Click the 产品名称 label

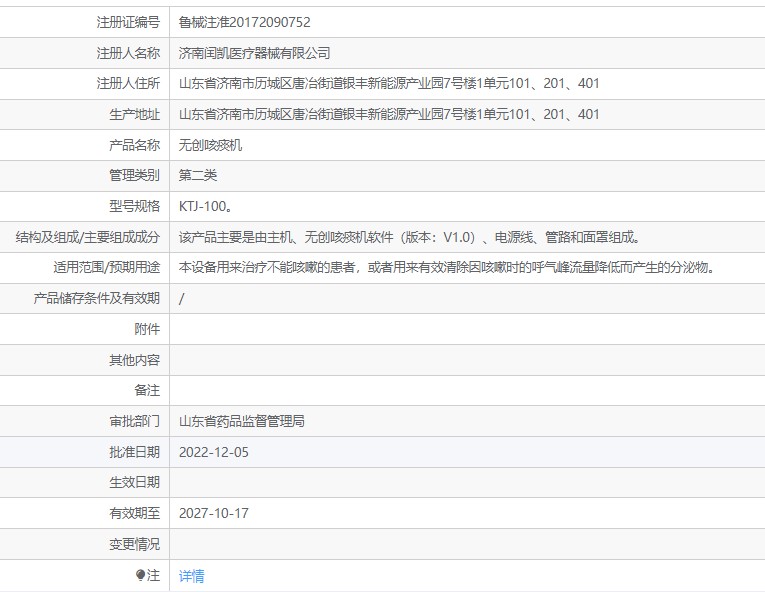[135, 145]
